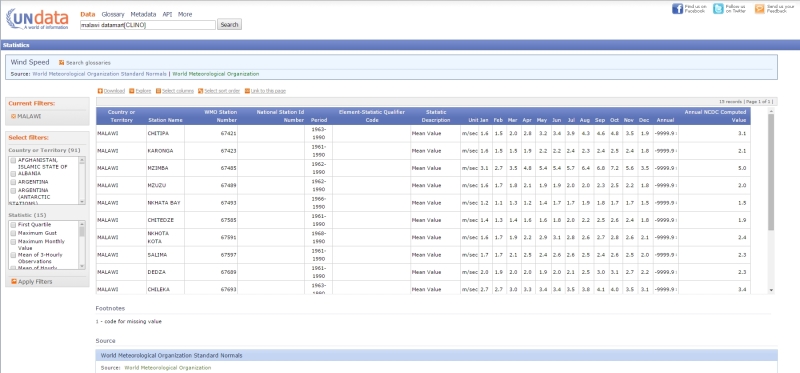Click the Annual NCDC Computed Value header
The image size is (800, 373).
715,116
